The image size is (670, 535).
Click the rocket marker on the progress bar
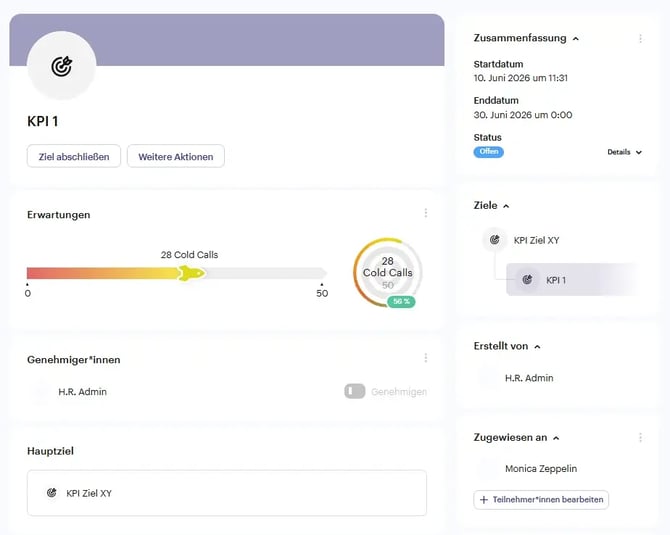click(x=191, y=273)
